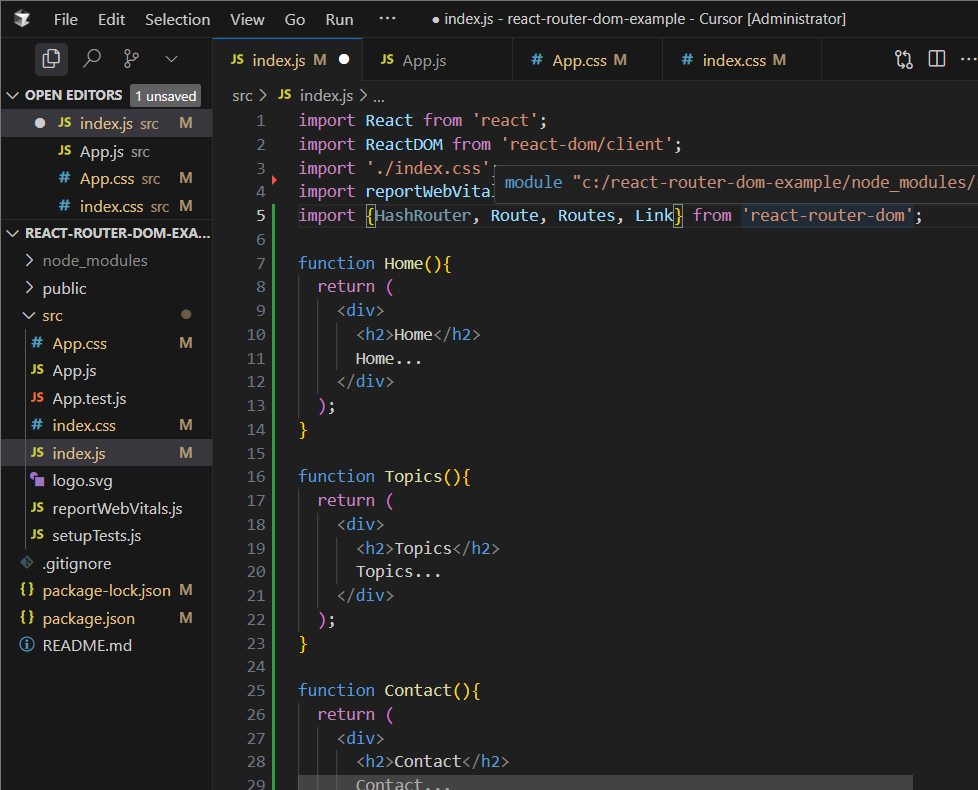The image size is (978, 790).
Task: Open the Selection menu
Action: pyautogui.click(x=177, y=19)
